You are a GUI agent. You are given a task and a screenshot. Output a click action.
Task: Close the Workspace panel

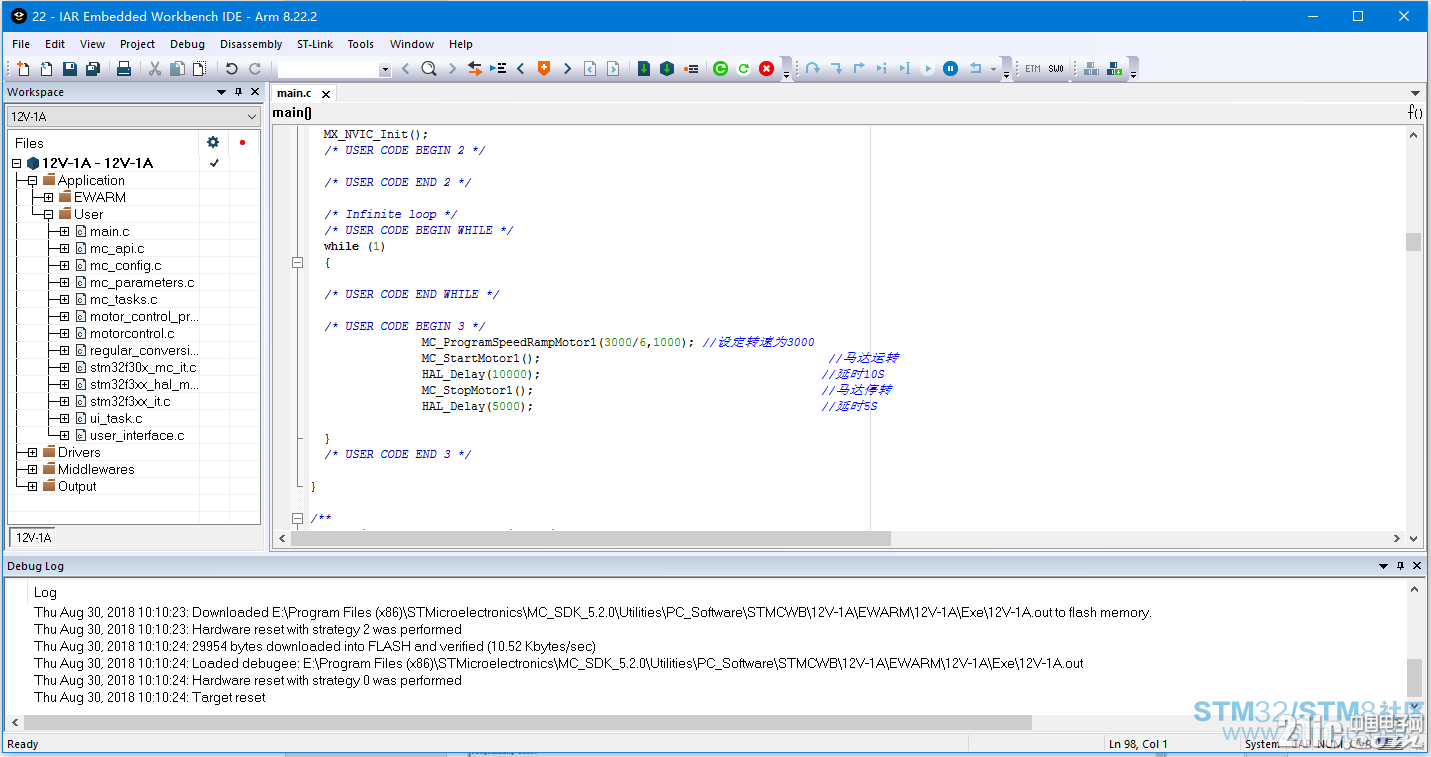255,92
